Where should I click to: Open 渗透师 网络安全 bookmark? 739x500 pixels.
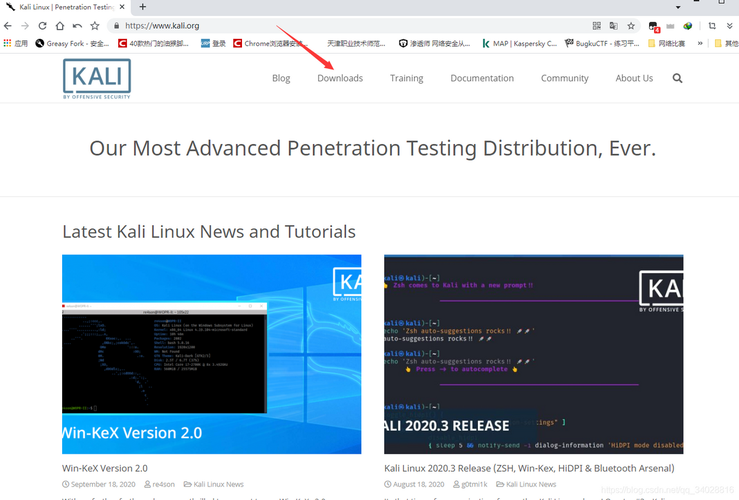pyautogui.click(x=435, y=43)
